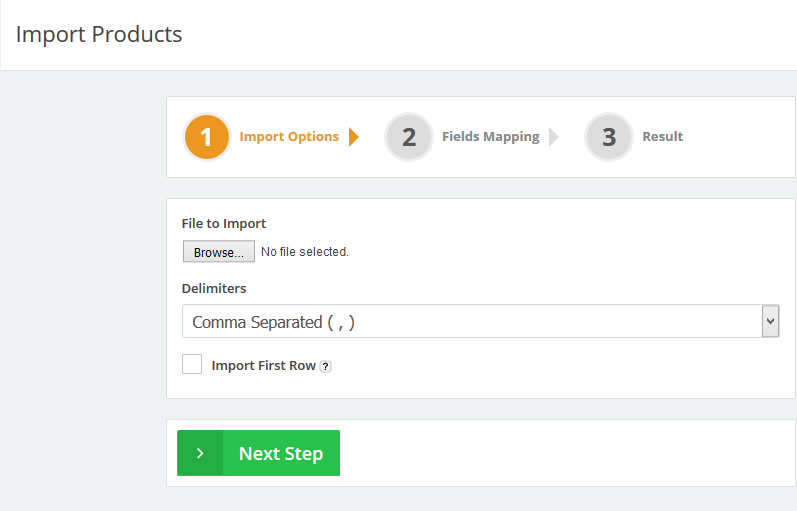The height and width of the screenshot is (511, 797).
Task: Enable the Import First Row checkbox
Action: point(192,365)
